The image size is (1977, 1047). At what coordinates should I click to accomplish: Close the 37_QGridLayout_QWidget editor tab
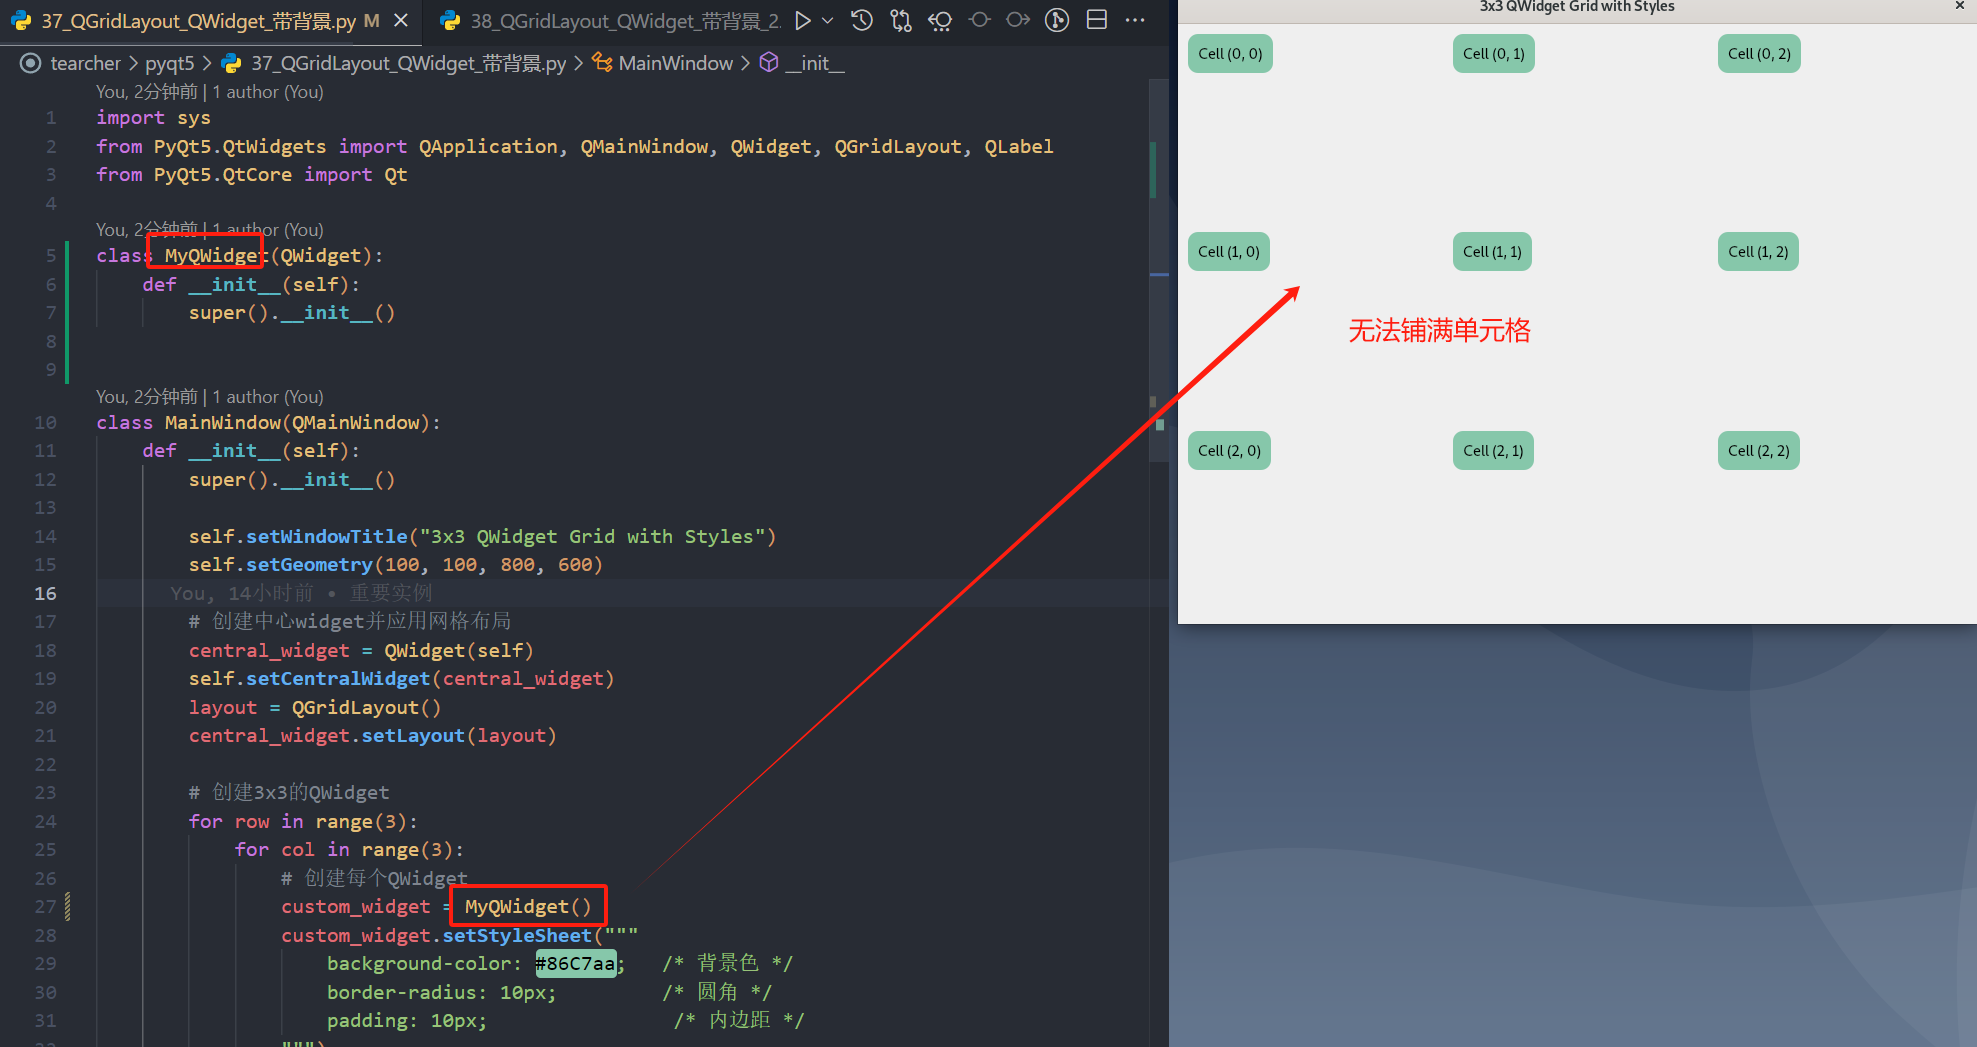[x=401, y=21]
